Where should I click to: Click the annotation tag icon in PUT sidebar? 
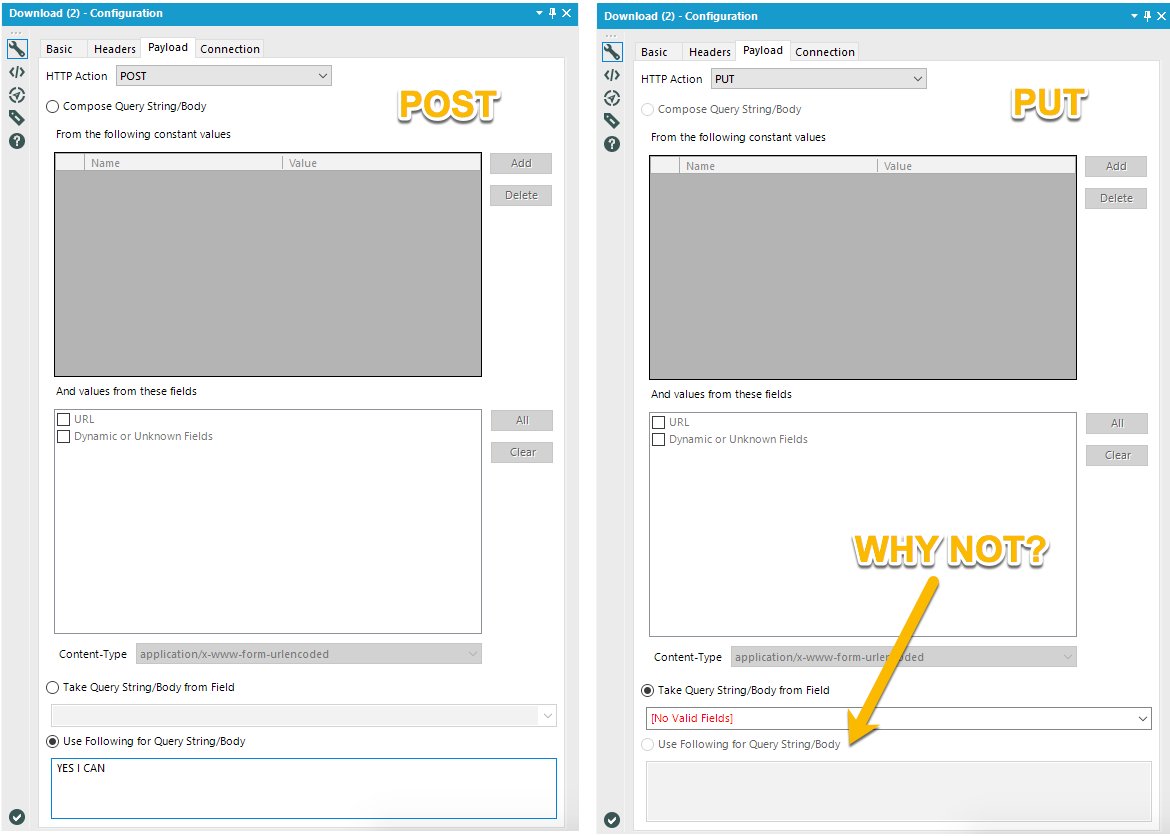612,120
